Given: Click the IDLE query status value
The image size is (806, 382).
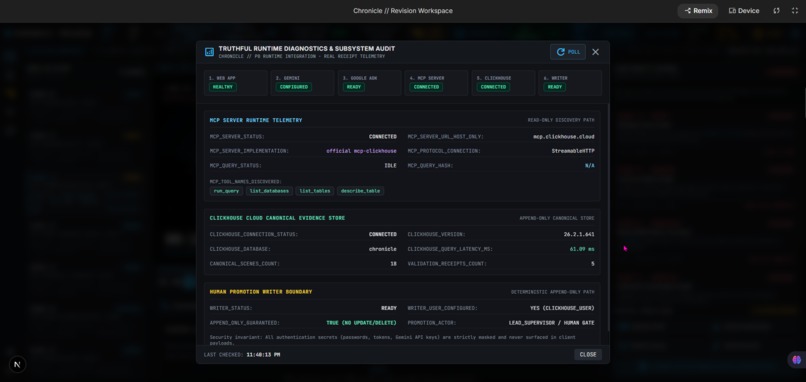Looking at the screenshot, I should pos(391,166).
